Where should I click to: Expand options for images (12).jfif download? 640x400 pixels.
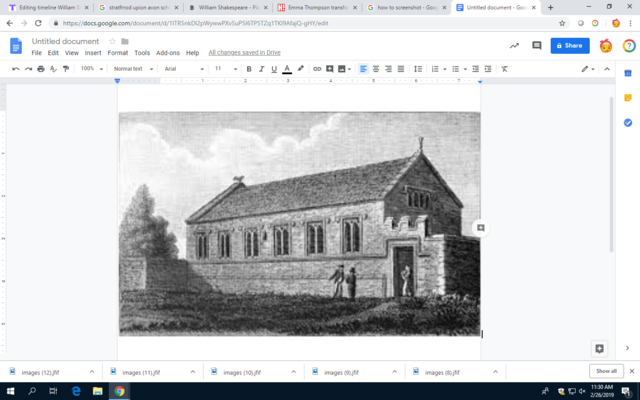click(92, 372)
